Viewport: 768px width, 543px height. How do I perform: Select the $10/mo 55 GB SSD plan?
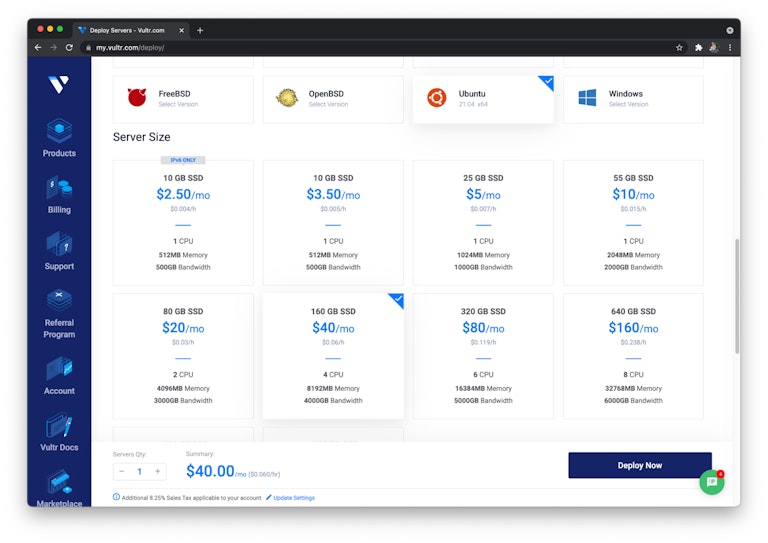[x=633, y=223]
